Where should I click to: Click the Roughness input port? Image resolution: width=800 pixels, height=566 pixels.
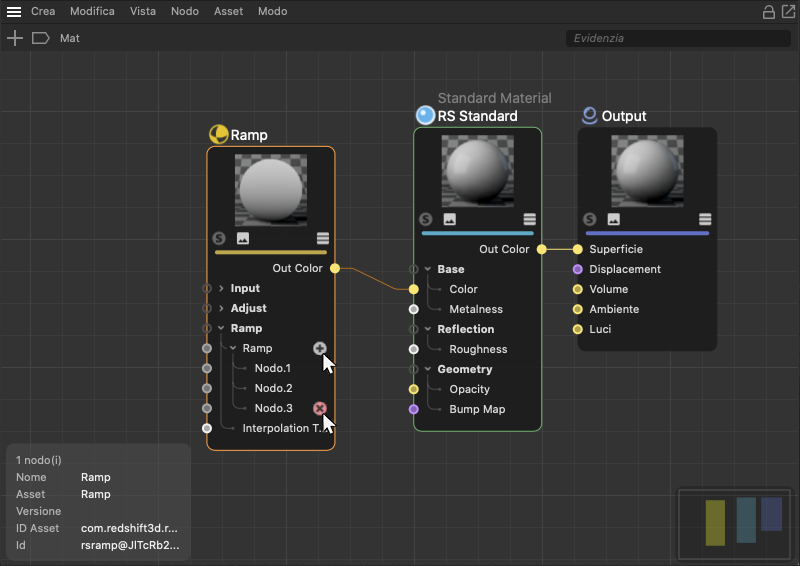(414, 349)
